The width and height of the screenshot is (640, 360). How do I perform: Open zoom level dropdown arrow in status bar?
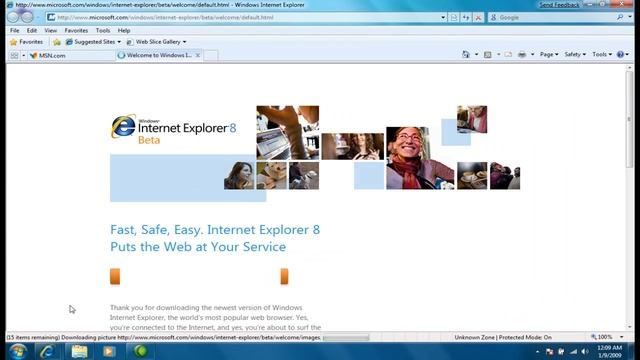coord(622,337)
